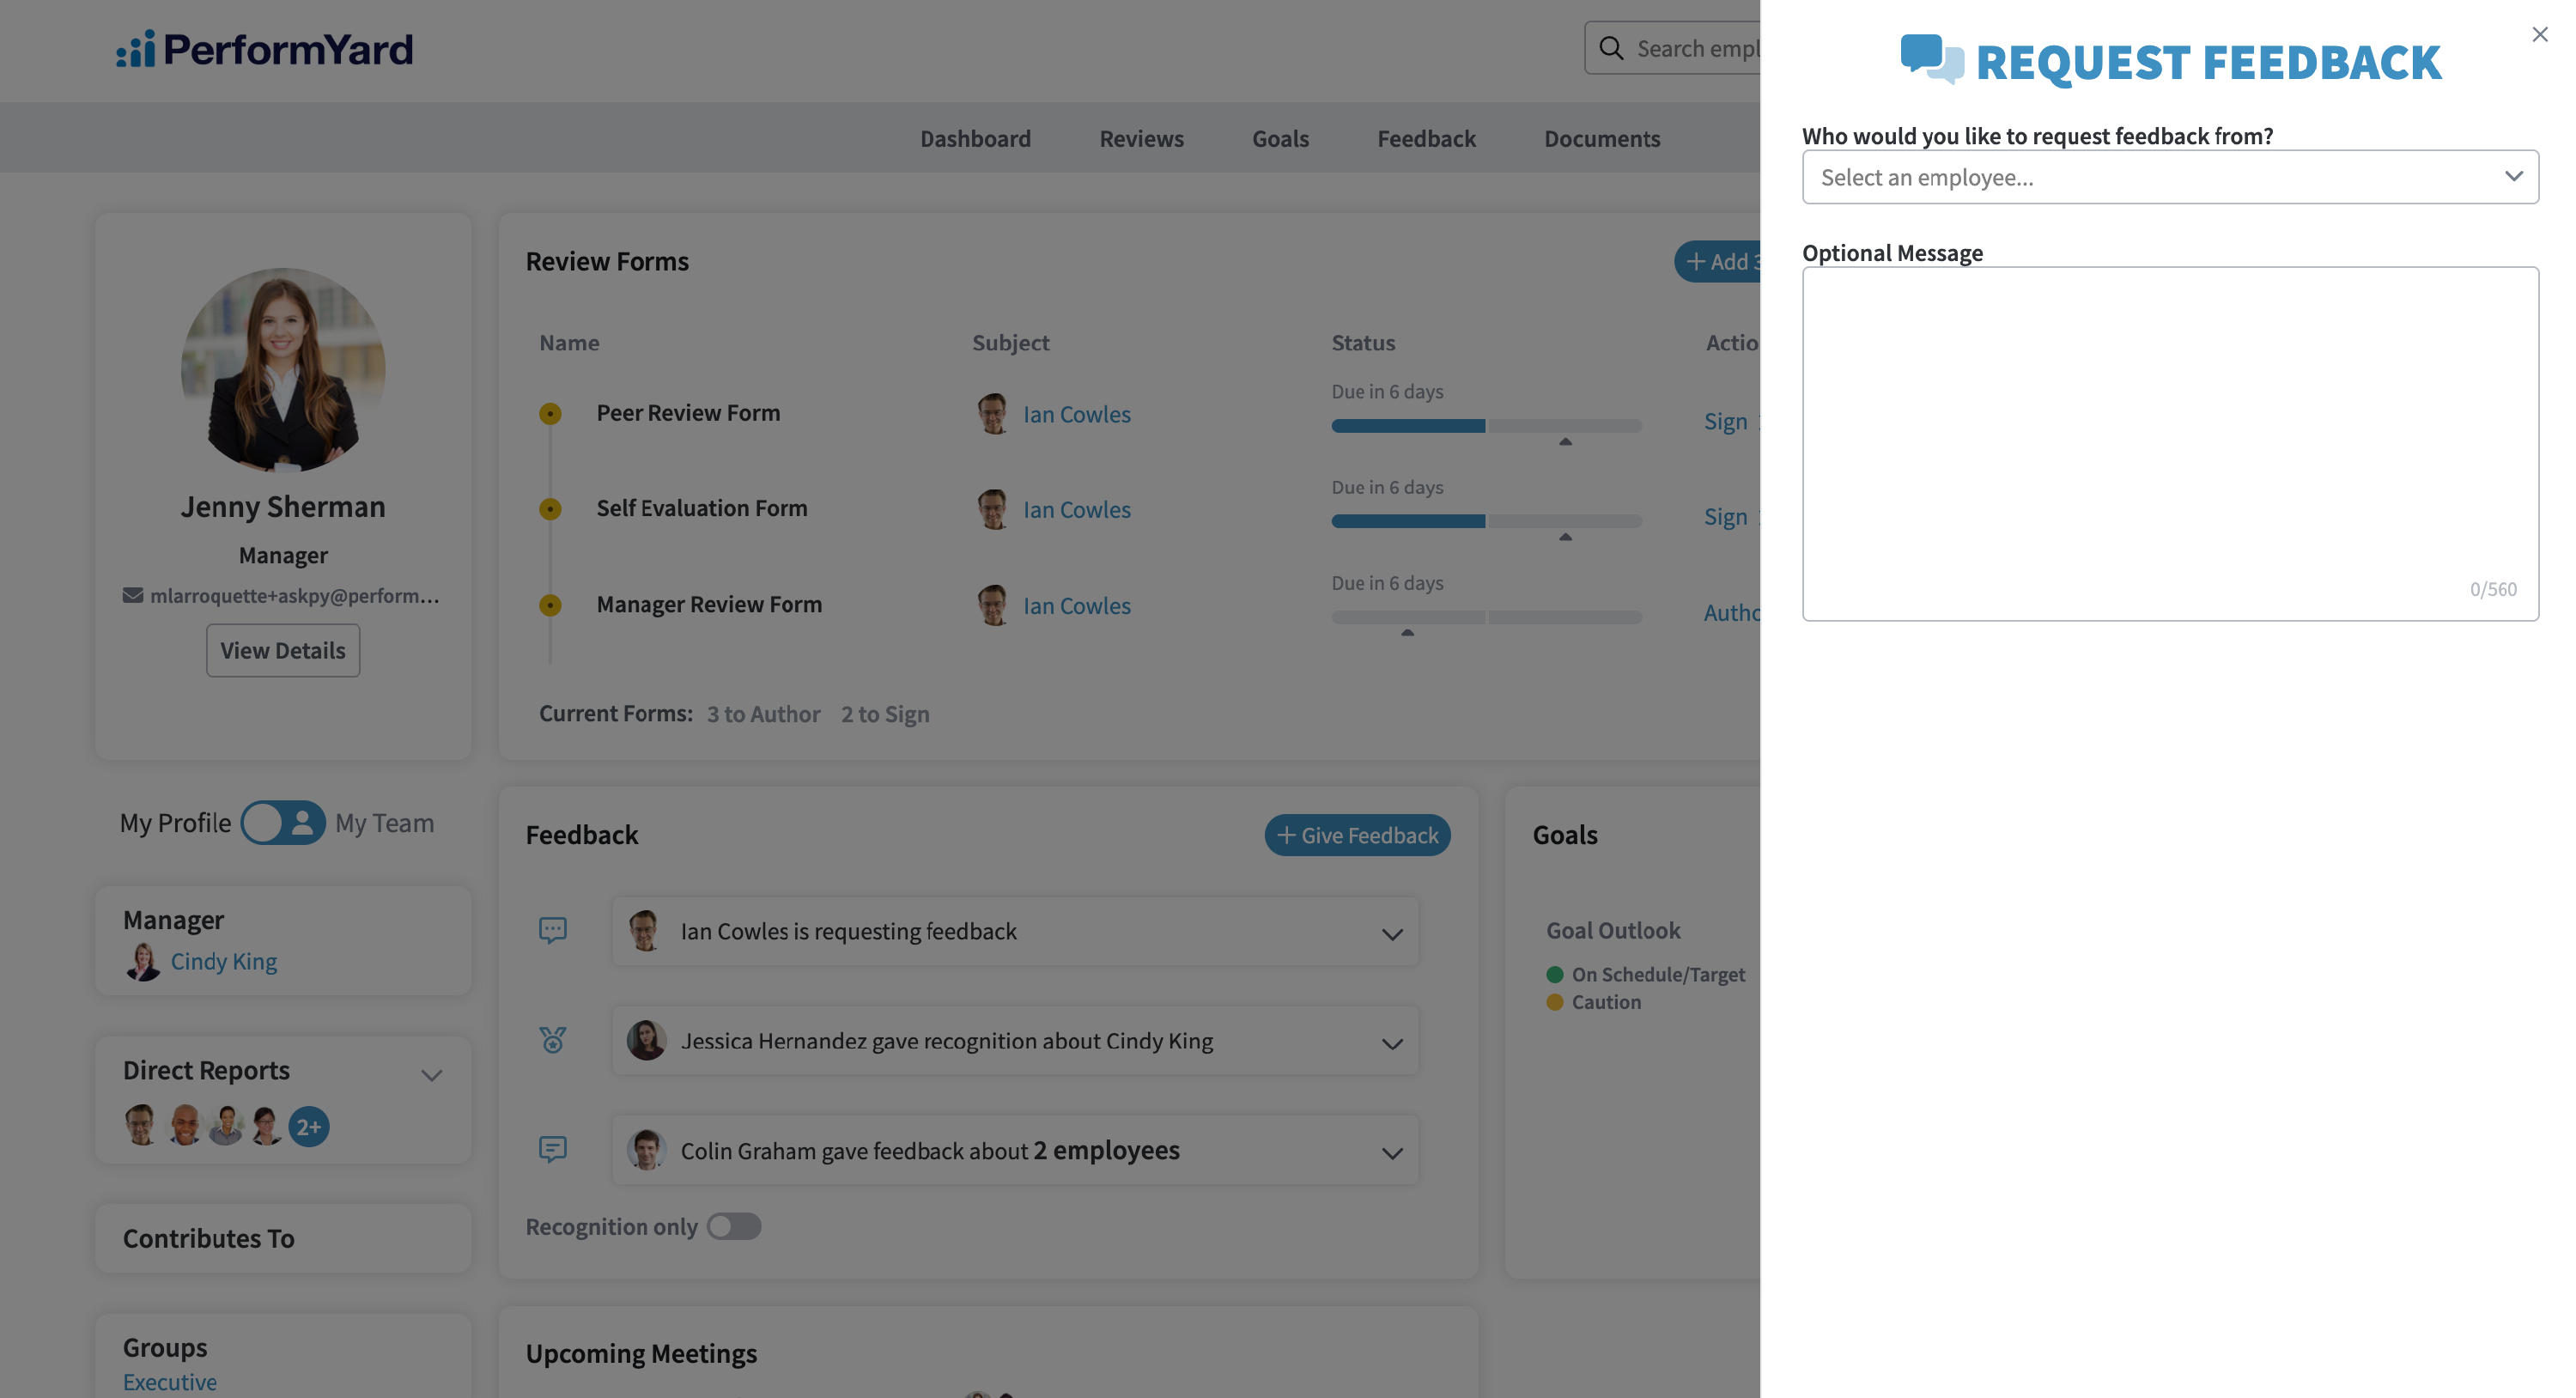Click the recognition medal icon
This screenshot has height=1398, width=2576.
tap(552, 1040)
